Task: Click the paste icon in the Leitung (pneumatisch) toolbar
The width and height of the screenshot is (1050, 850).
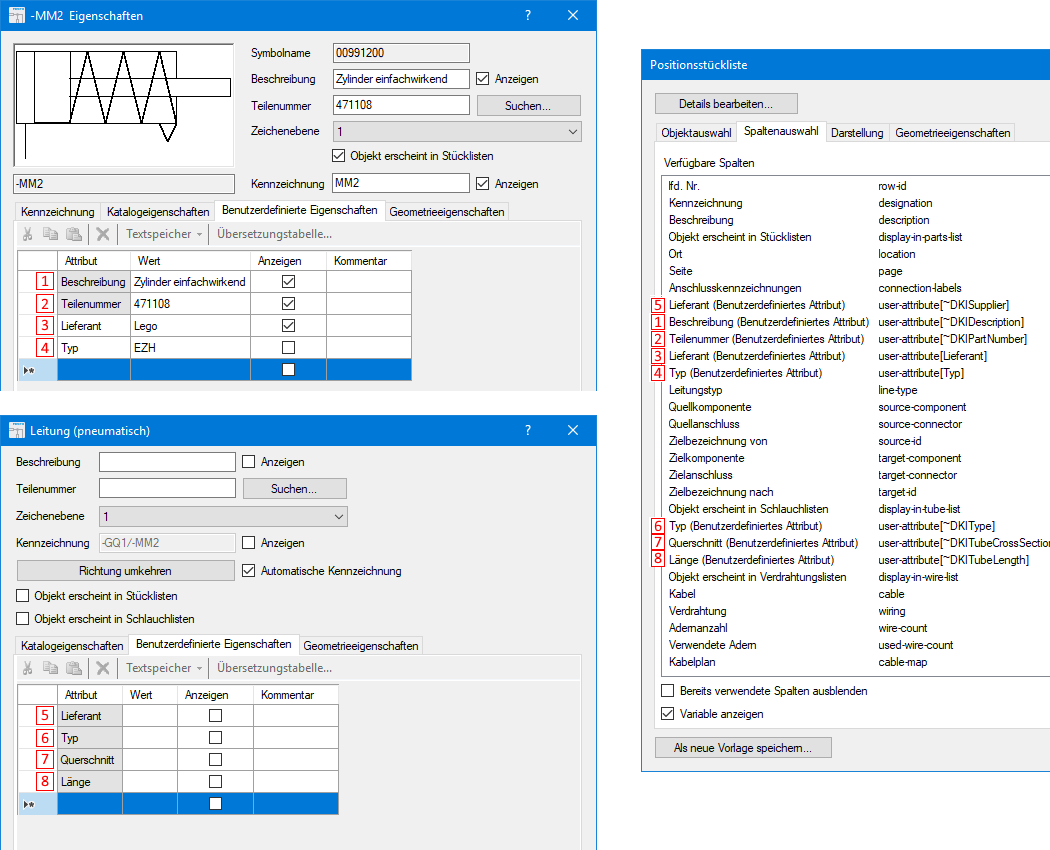Action: click(73, 668)
